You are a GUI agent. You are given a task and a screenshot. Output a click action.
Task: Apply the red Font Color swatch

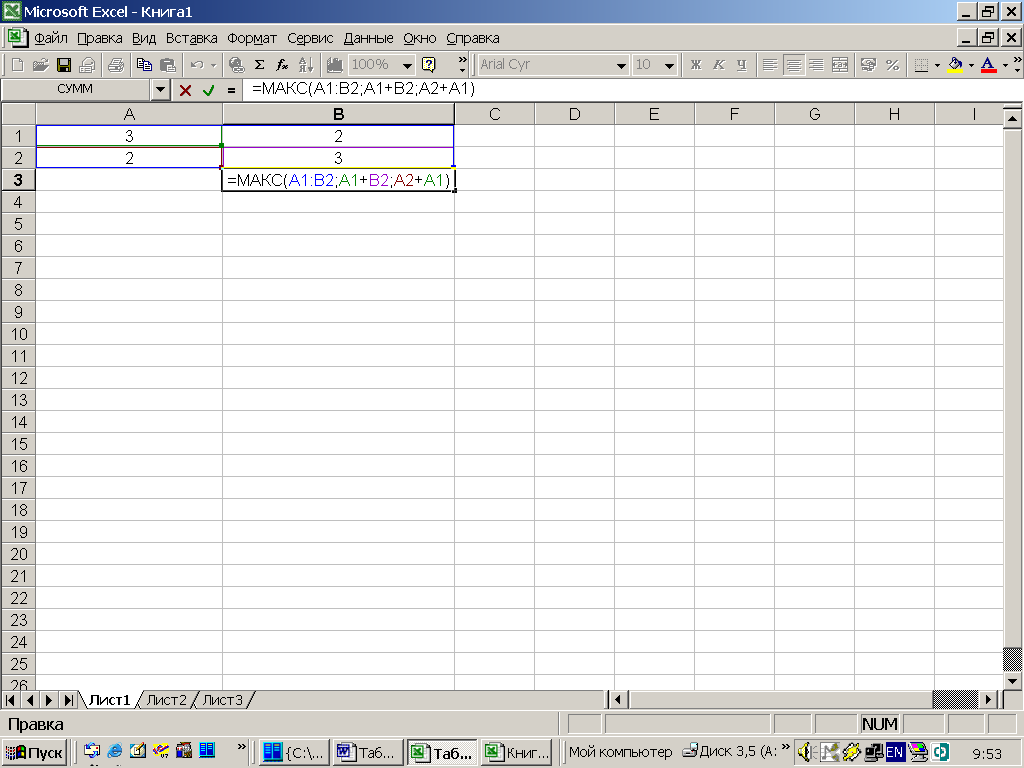click(x=989, y=65)
